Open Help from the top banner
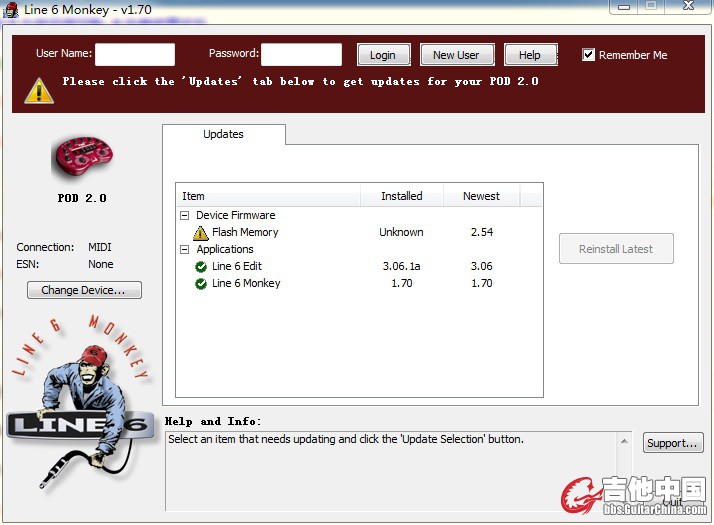The height and width of the screenshot is (525, 714). [x=529, y=55]
